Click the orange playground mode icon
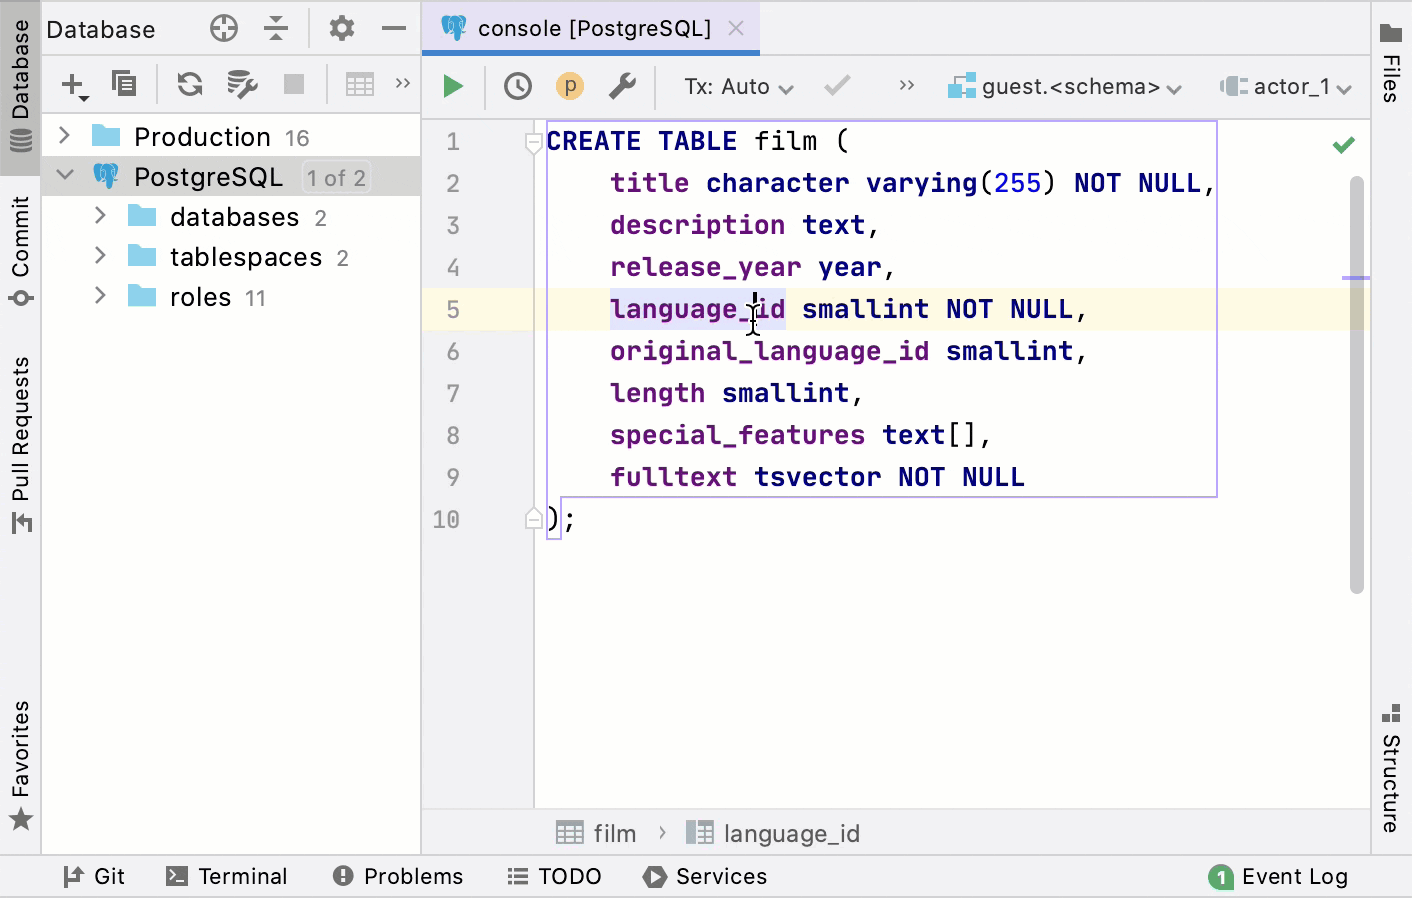The image size is (1412, 898). tap(569, 87)
